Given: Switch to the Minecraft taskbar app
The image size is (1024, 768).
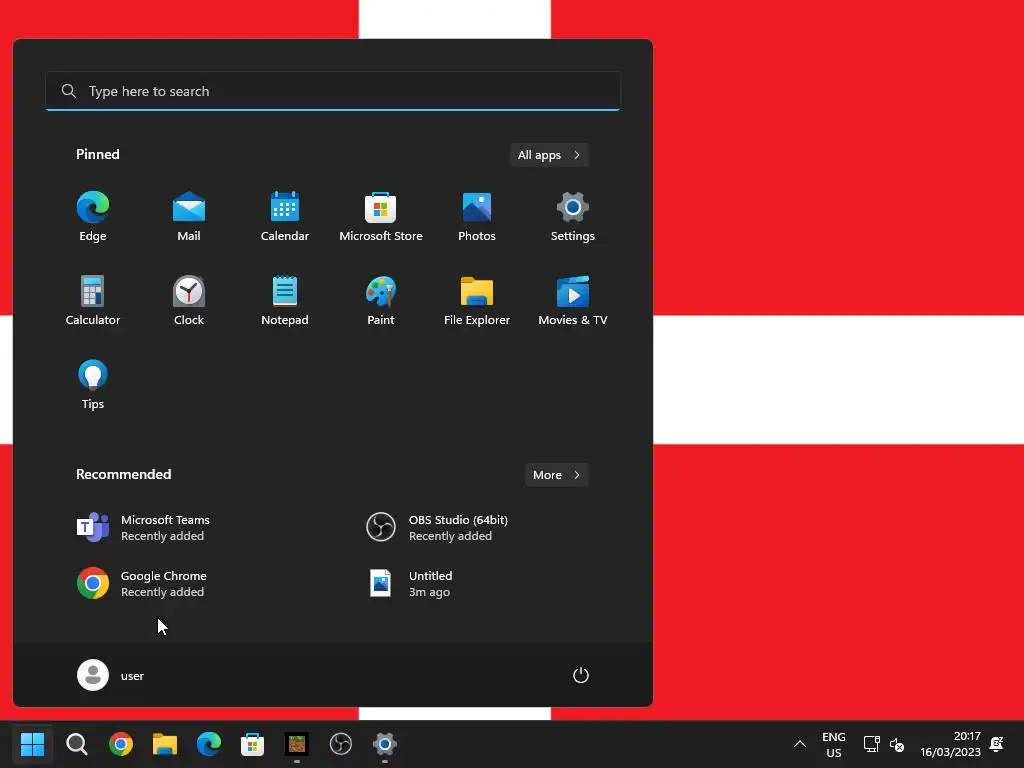Looking at the screenshot, I should pos(296,744).
